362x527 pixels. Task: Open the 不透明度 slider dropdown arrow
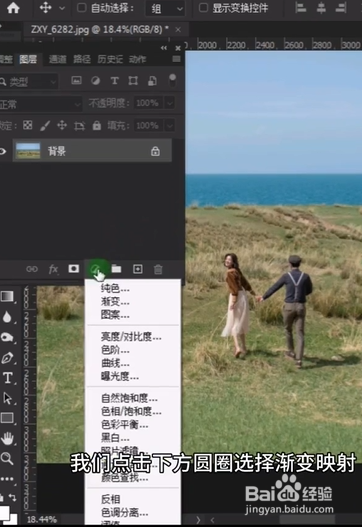coord(170,103)
